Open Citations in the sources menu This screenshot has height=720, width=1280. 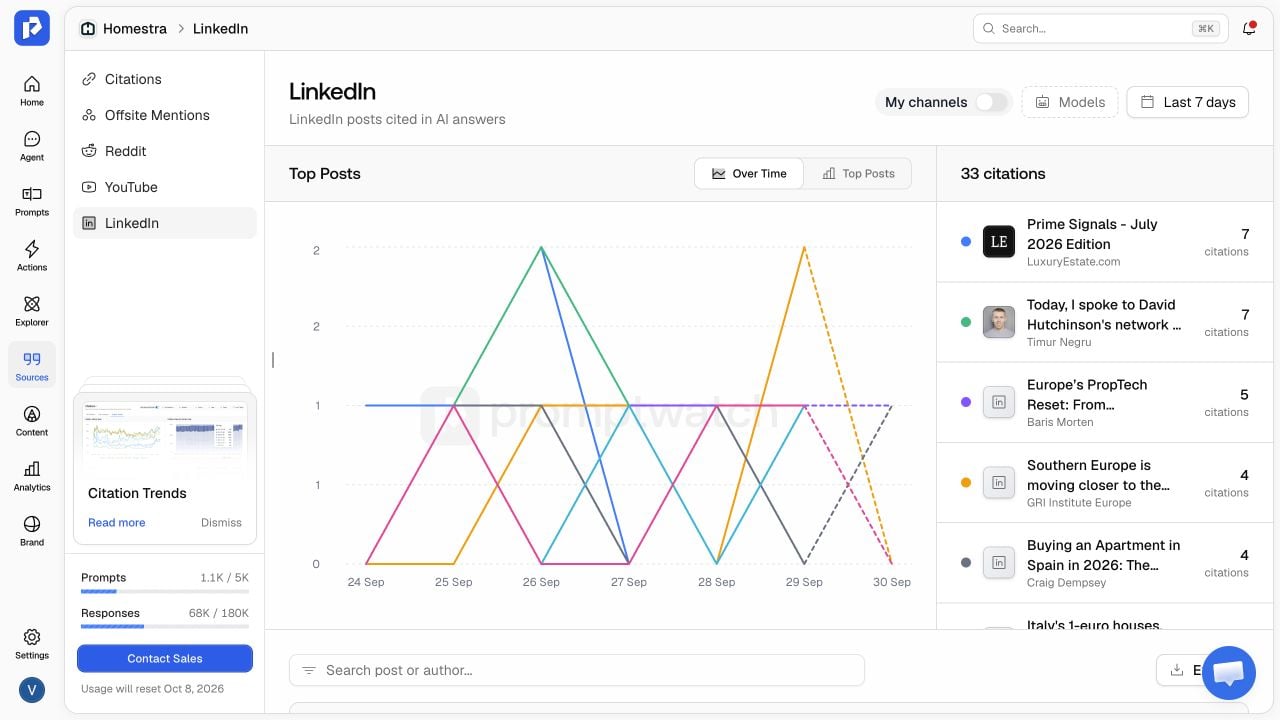[x=165, y=79]
